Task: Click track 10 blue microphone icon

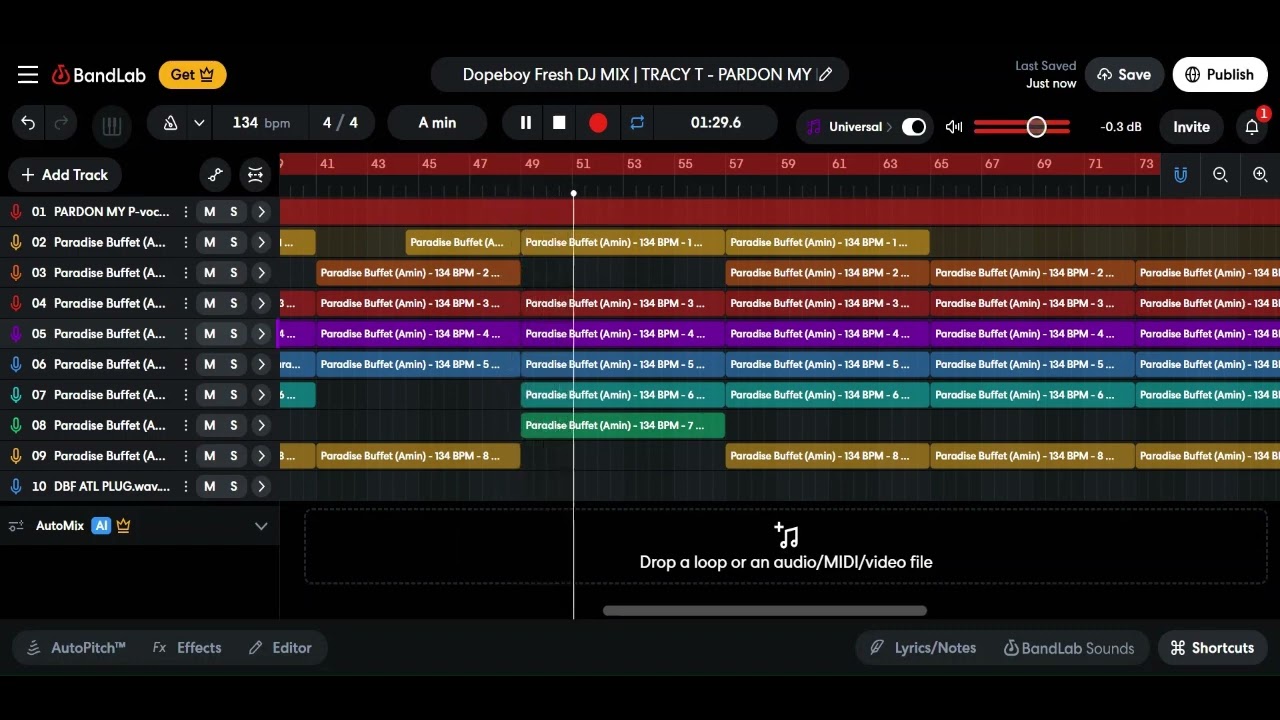Action: (16, 486)
